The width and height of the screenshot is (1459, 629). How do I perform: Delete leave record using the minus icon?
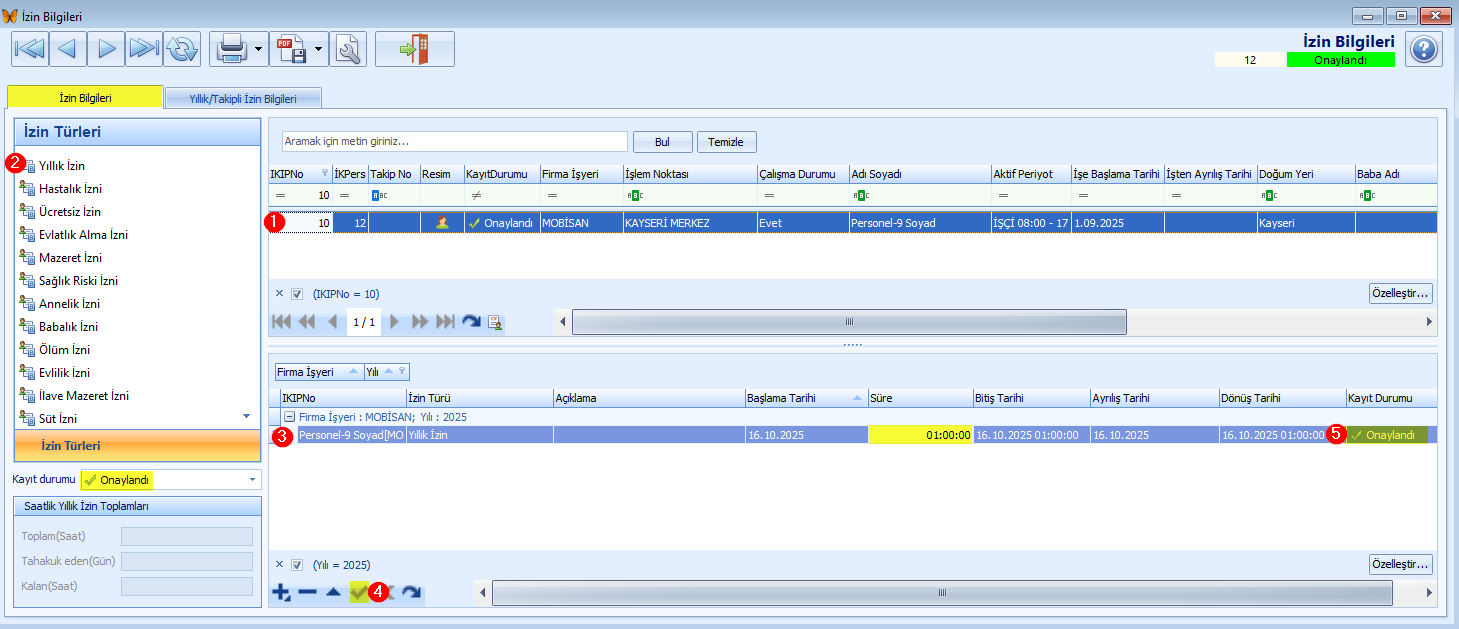click(x=307, y=593)
